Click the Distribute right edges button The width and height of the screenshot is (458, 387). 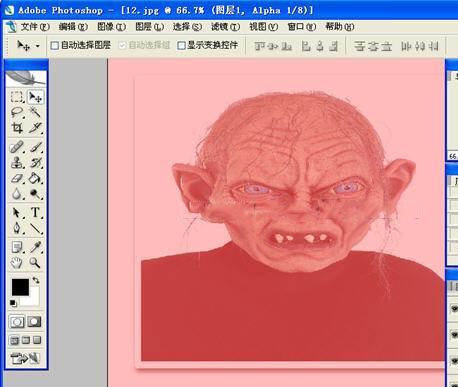pyautogui.click(x=433, y=46)
